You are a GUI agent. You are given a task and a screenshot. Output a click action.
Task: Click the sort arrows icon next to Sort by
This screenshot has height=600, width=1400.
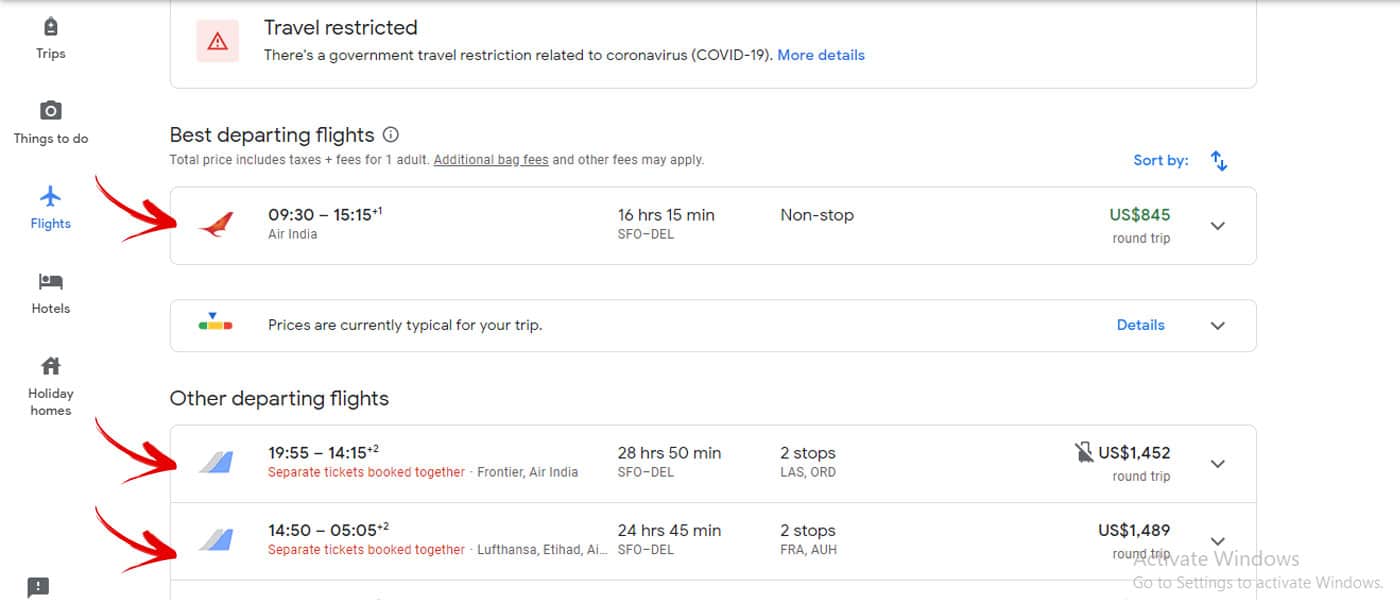pyautogui.click(x=1218, y=160)
